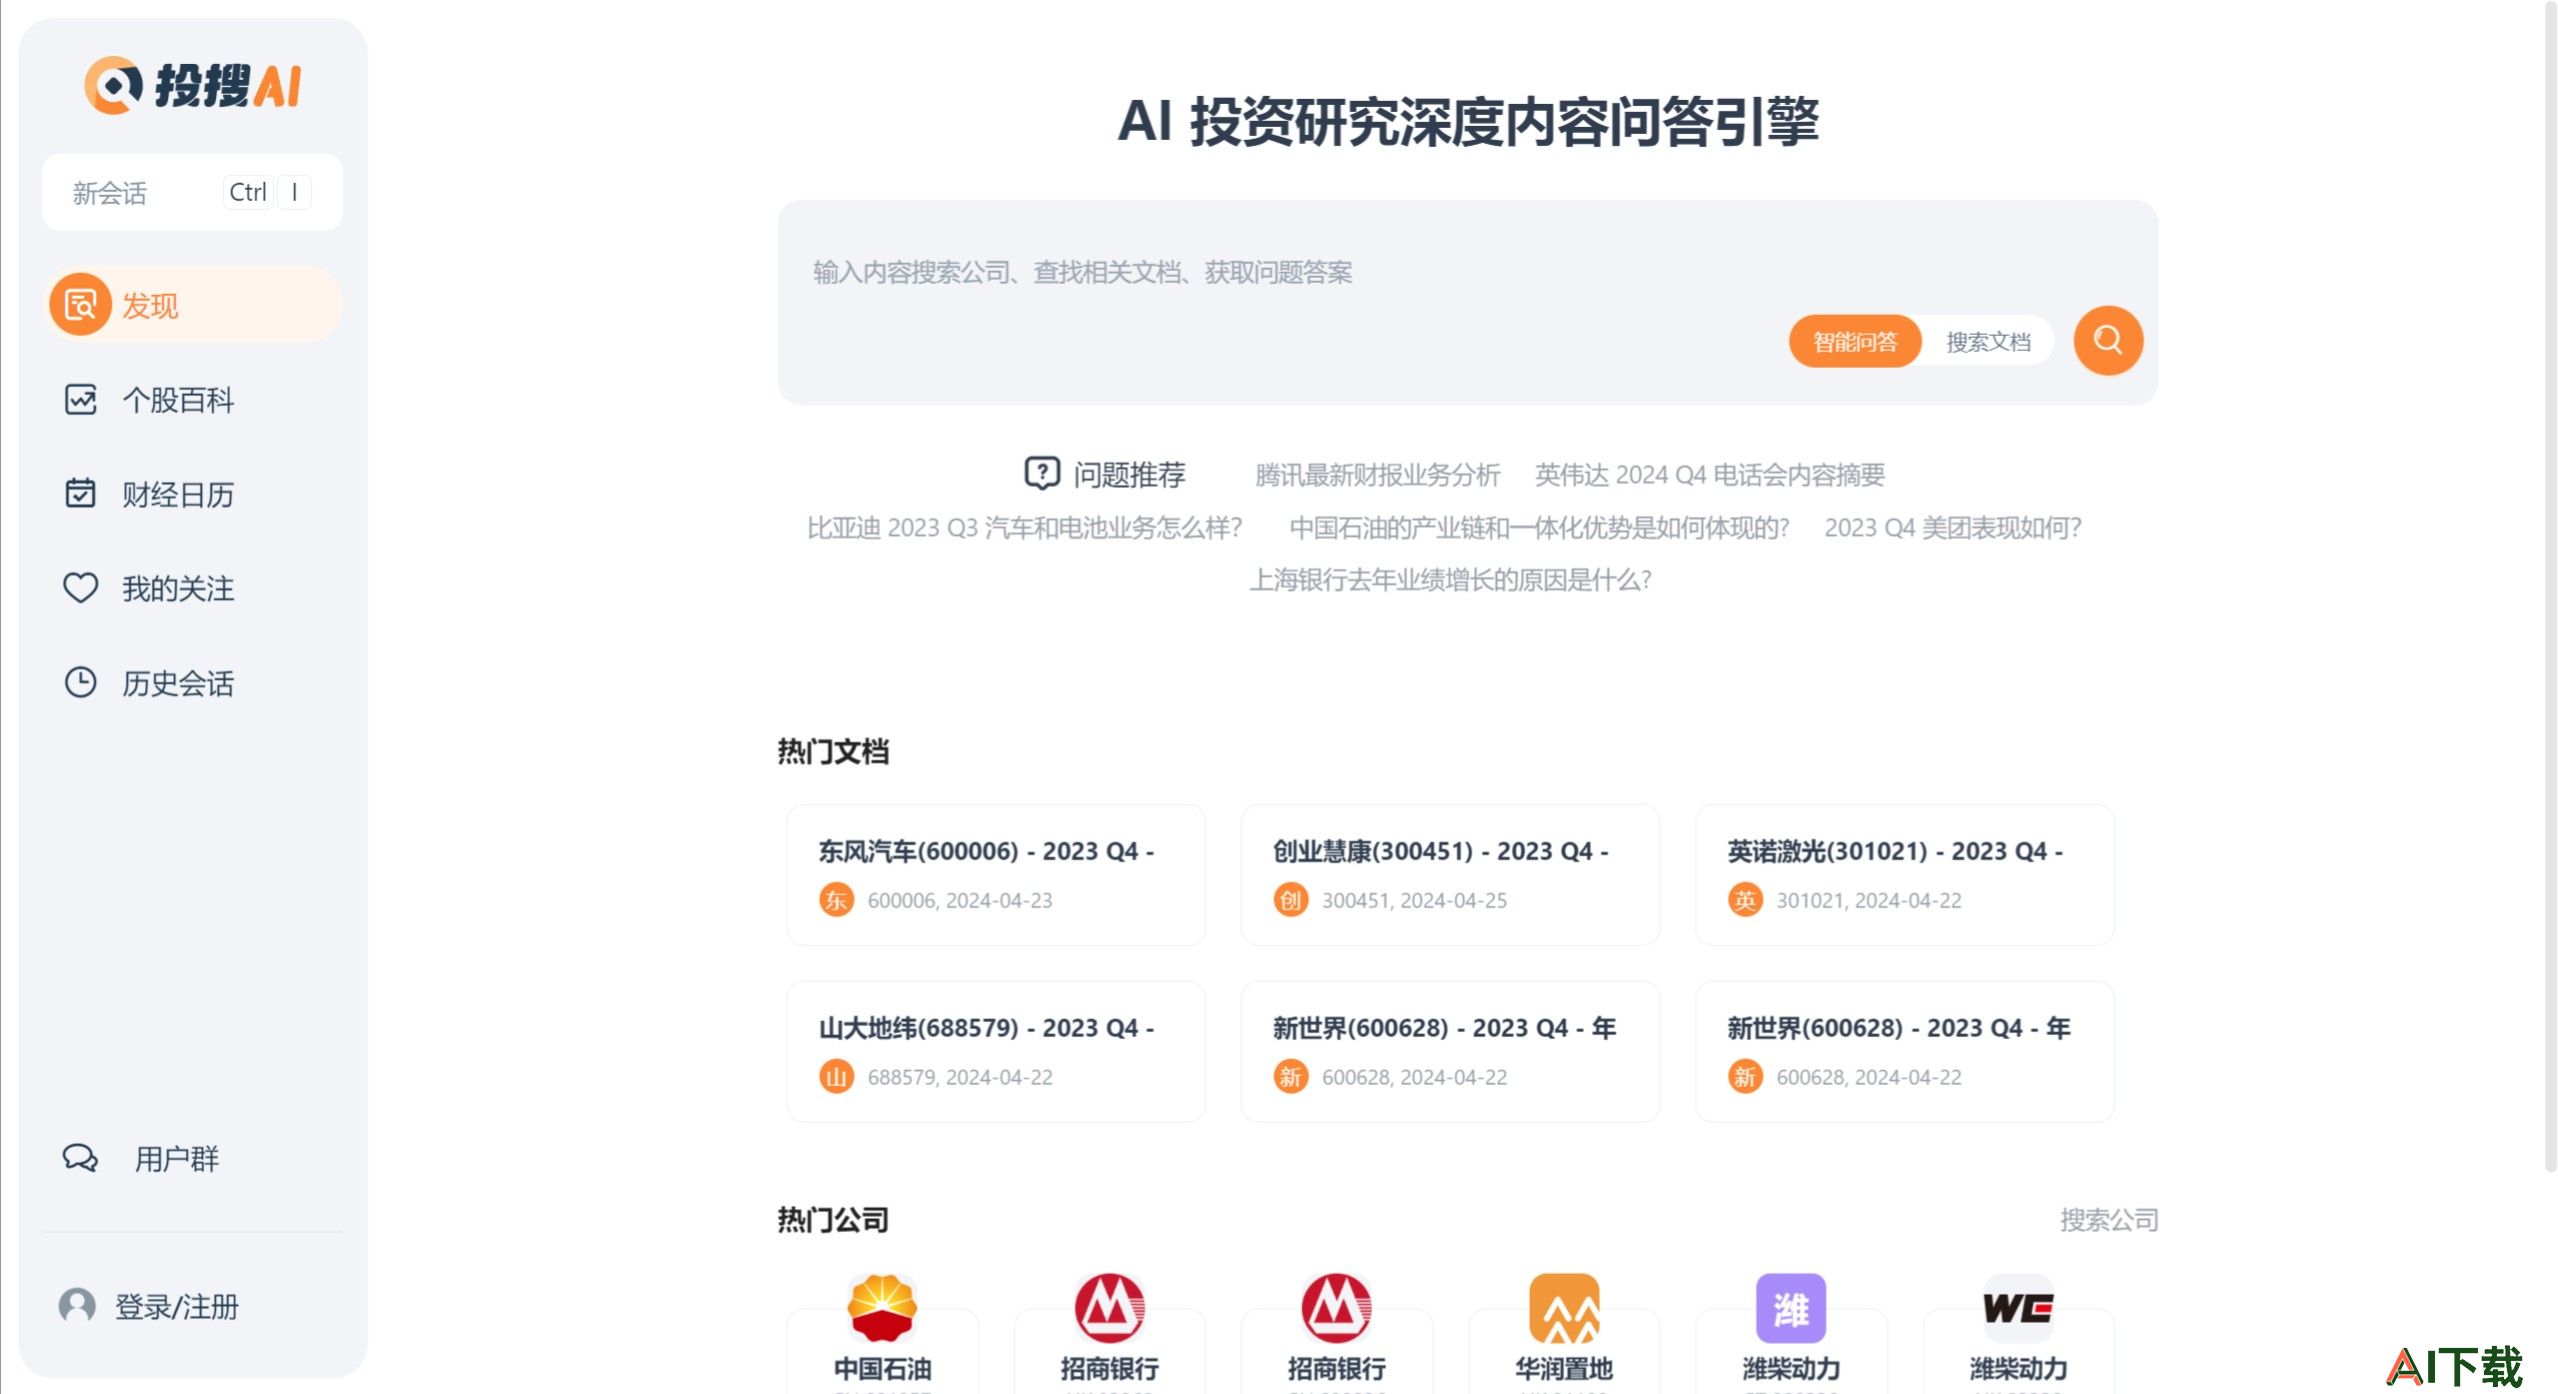2558x1394 pixels.
Task: Click the 创 badge on 创业慧康 card
Action: (1291, 900)
